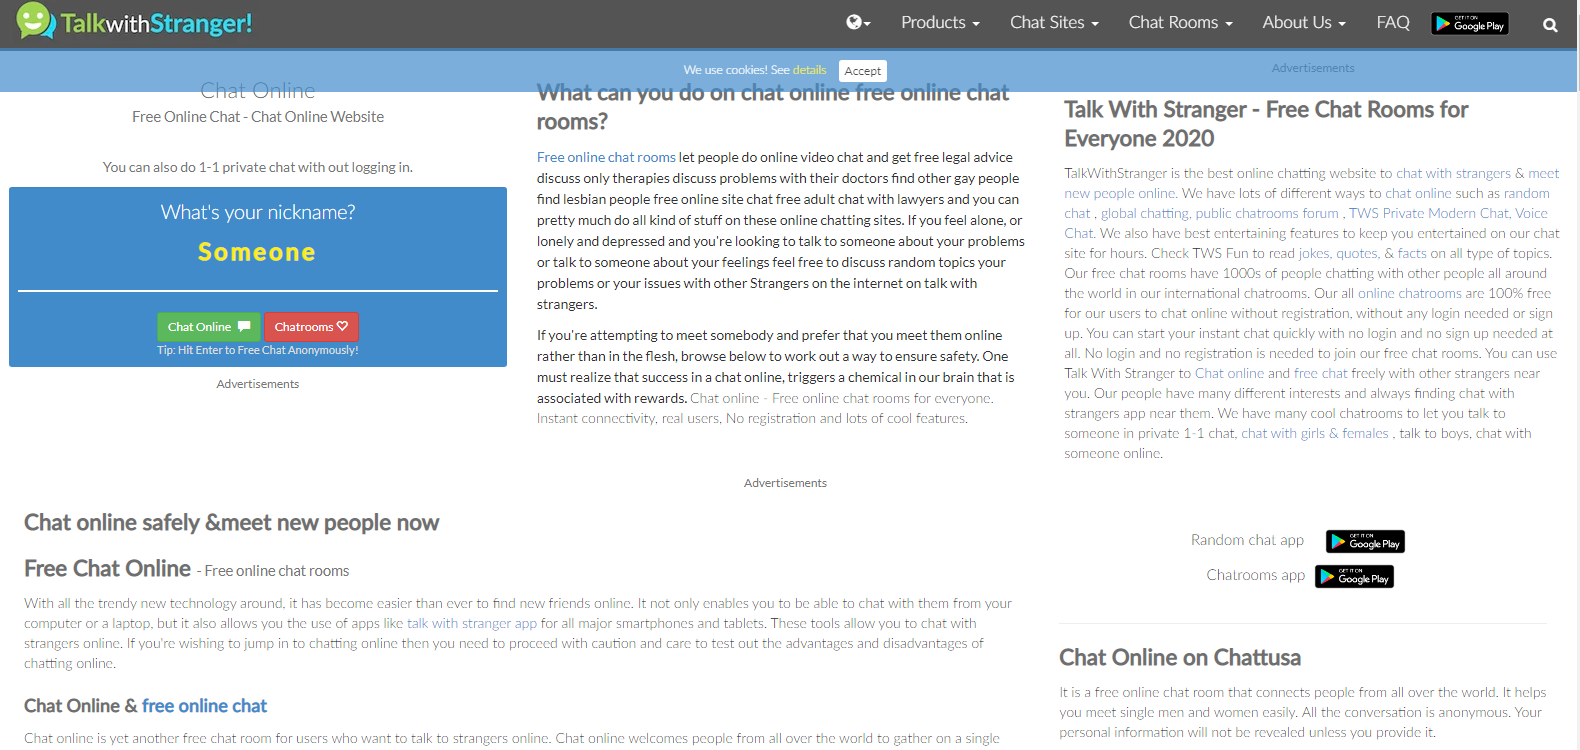This screenshot has height=750, width=1580.
Task: Accept the cookies notice
Action: coord(862,71)
